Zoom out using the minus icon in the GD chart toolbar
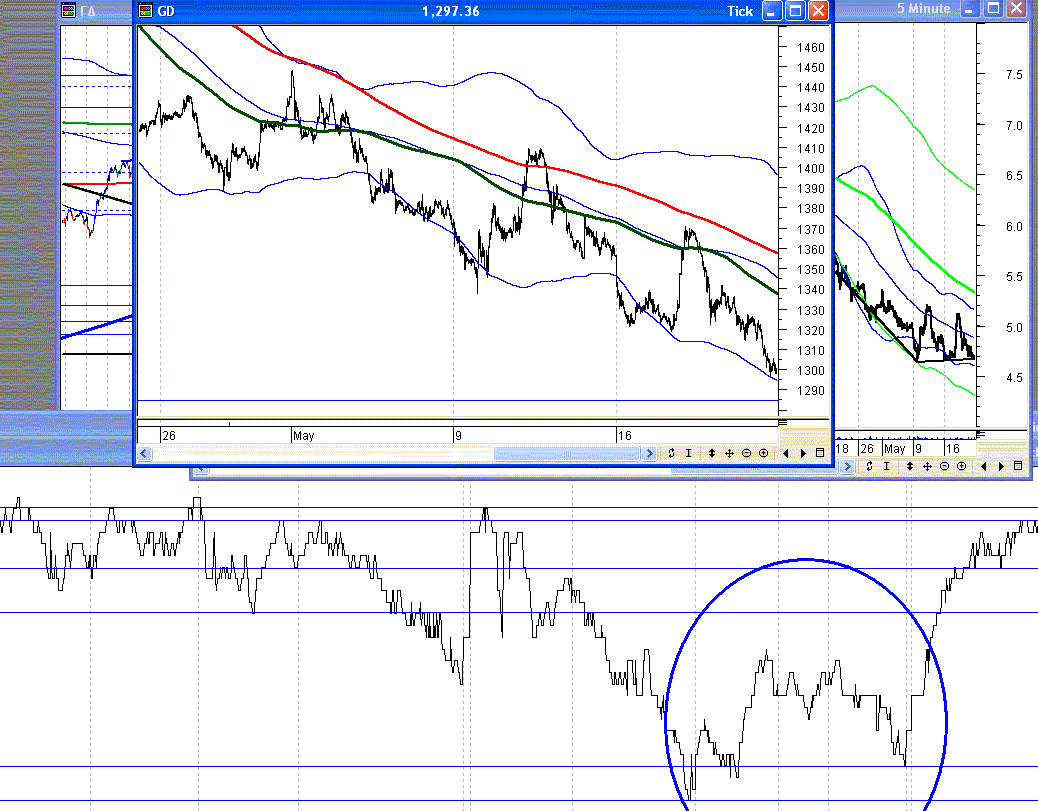 (x=746, y=453)
